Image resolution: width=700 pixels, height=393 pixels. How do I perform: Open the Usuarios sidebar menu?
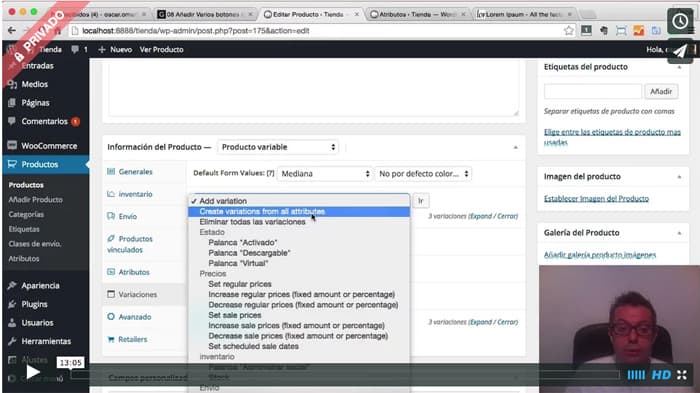point(37,322)
